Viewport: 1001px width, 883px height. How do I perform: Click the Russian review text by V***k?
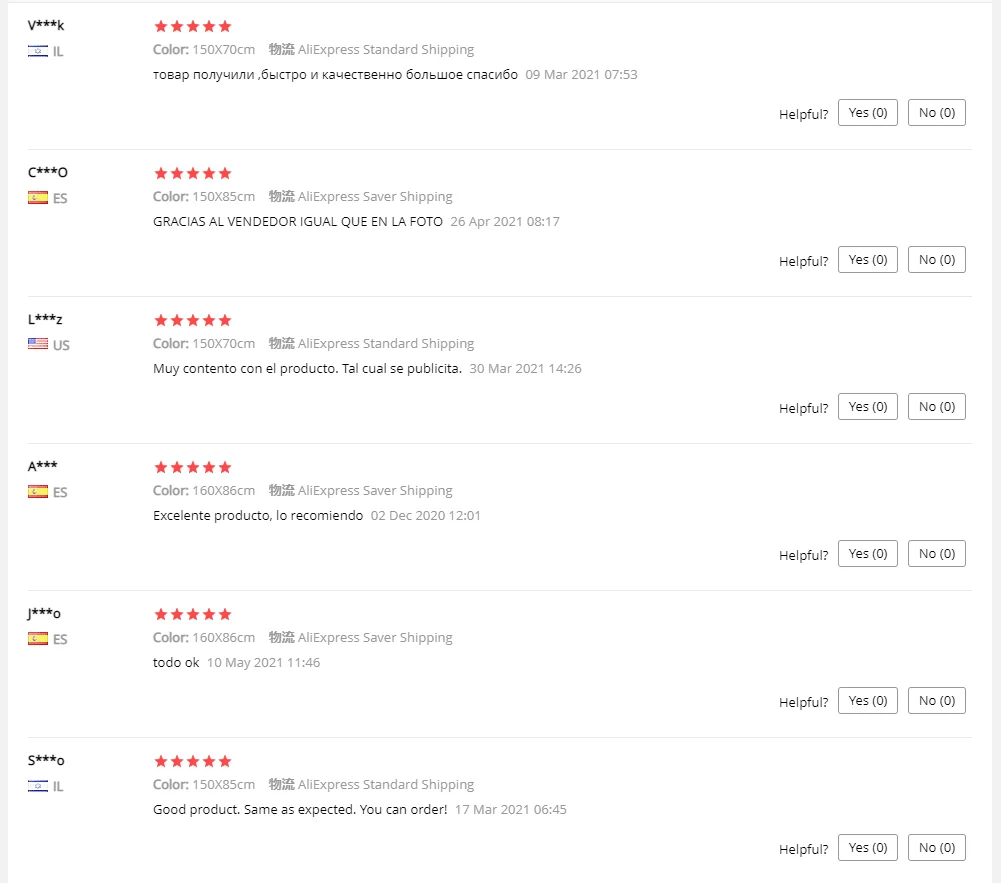click(335, 75)
